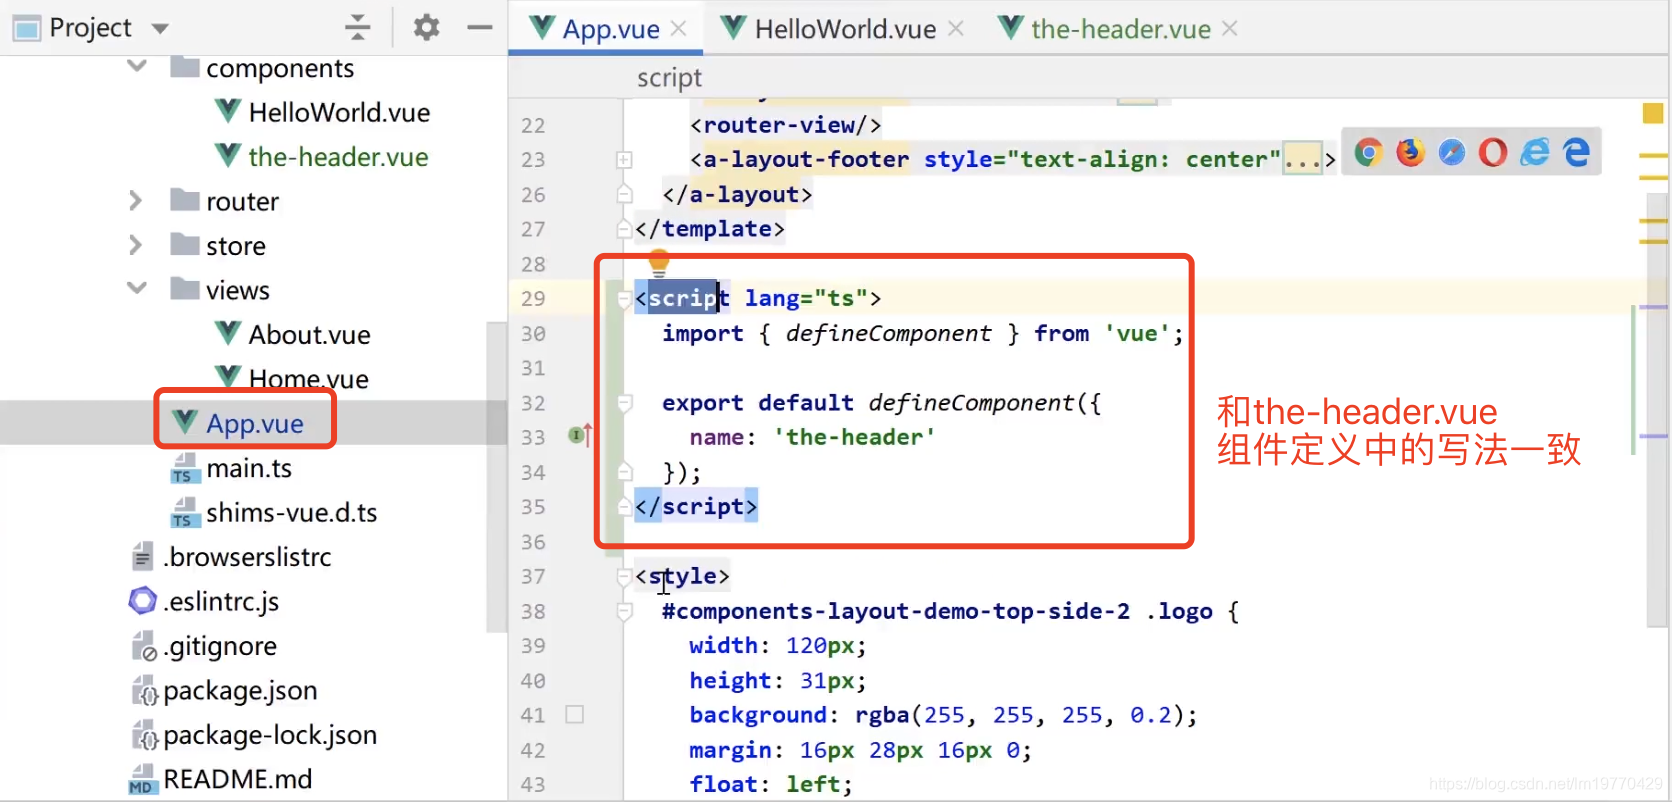This screenshot has width=1672, height=802.
Task: Open shims-vue.d.ts file
Action: pos(291,512)
